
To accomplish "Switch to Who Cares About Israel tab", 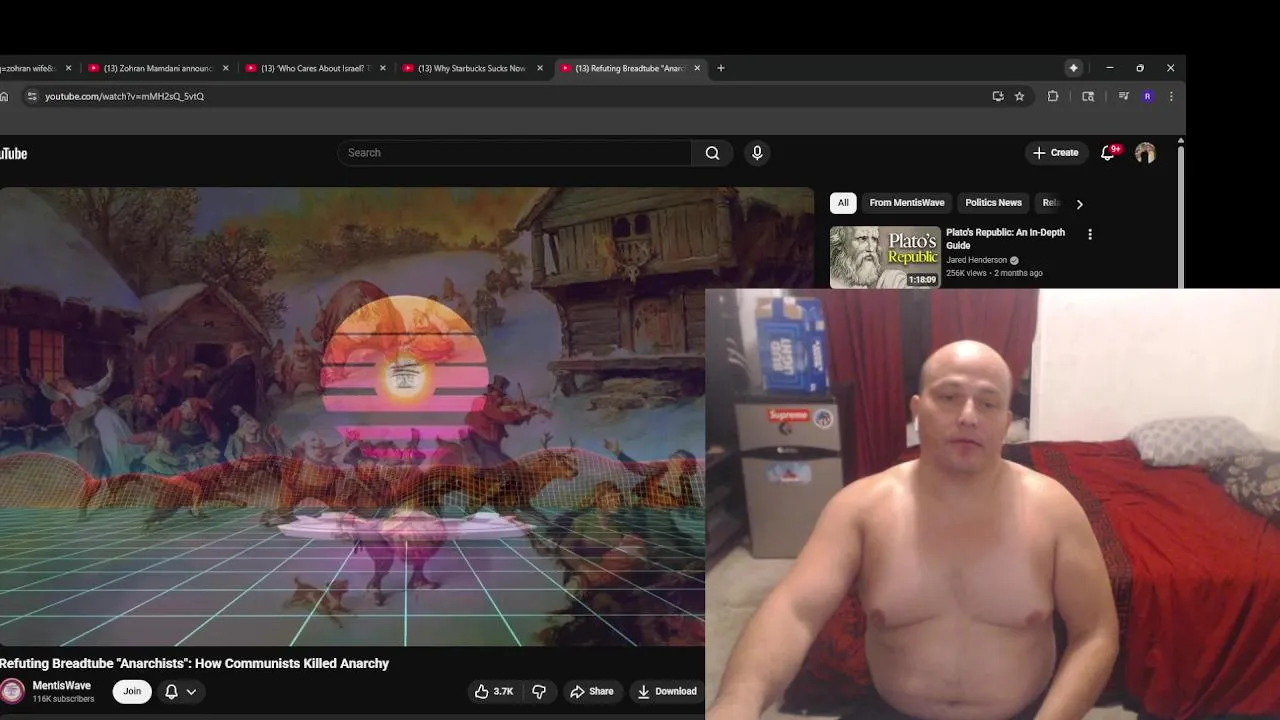I will tap(315, 68).
